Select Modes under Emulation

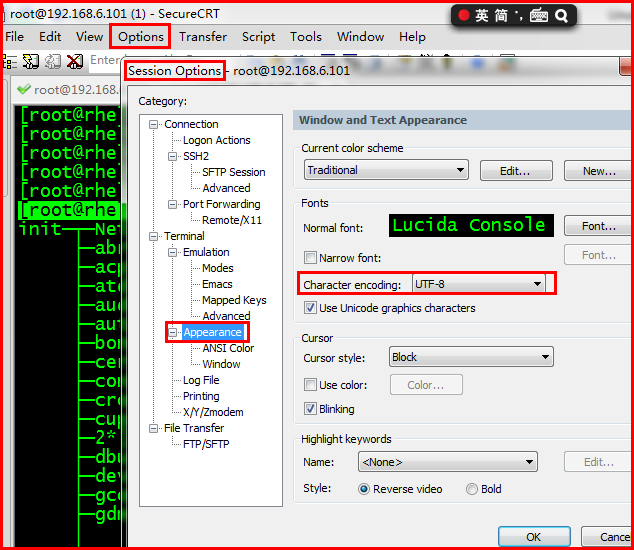(218, 268)
